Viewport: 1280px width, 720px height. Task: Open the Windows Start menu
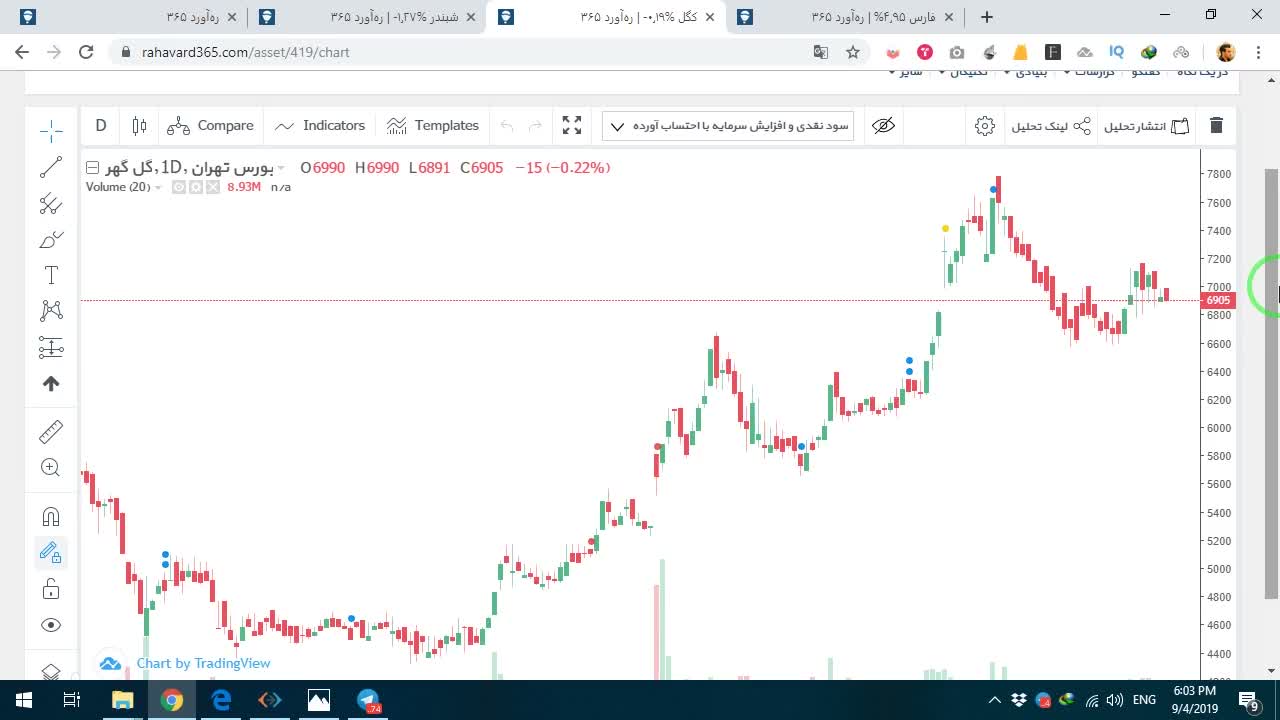23,700
